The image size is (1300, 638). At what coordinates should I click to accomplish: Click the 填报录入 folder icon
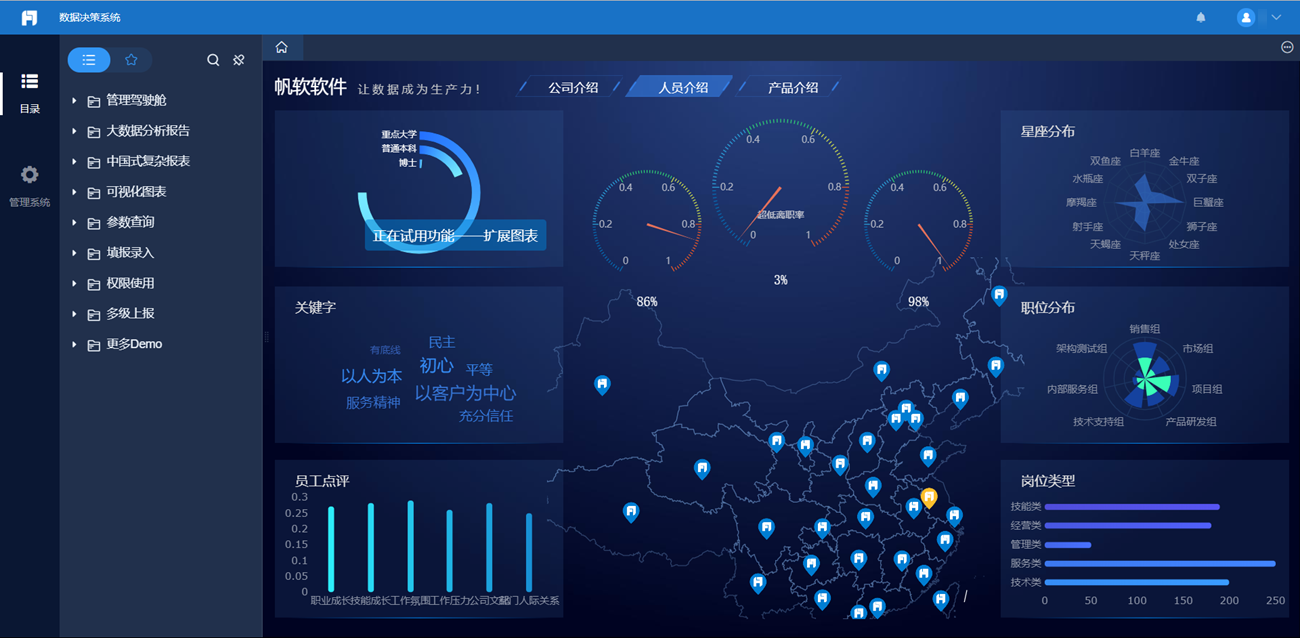coord(93,254)
